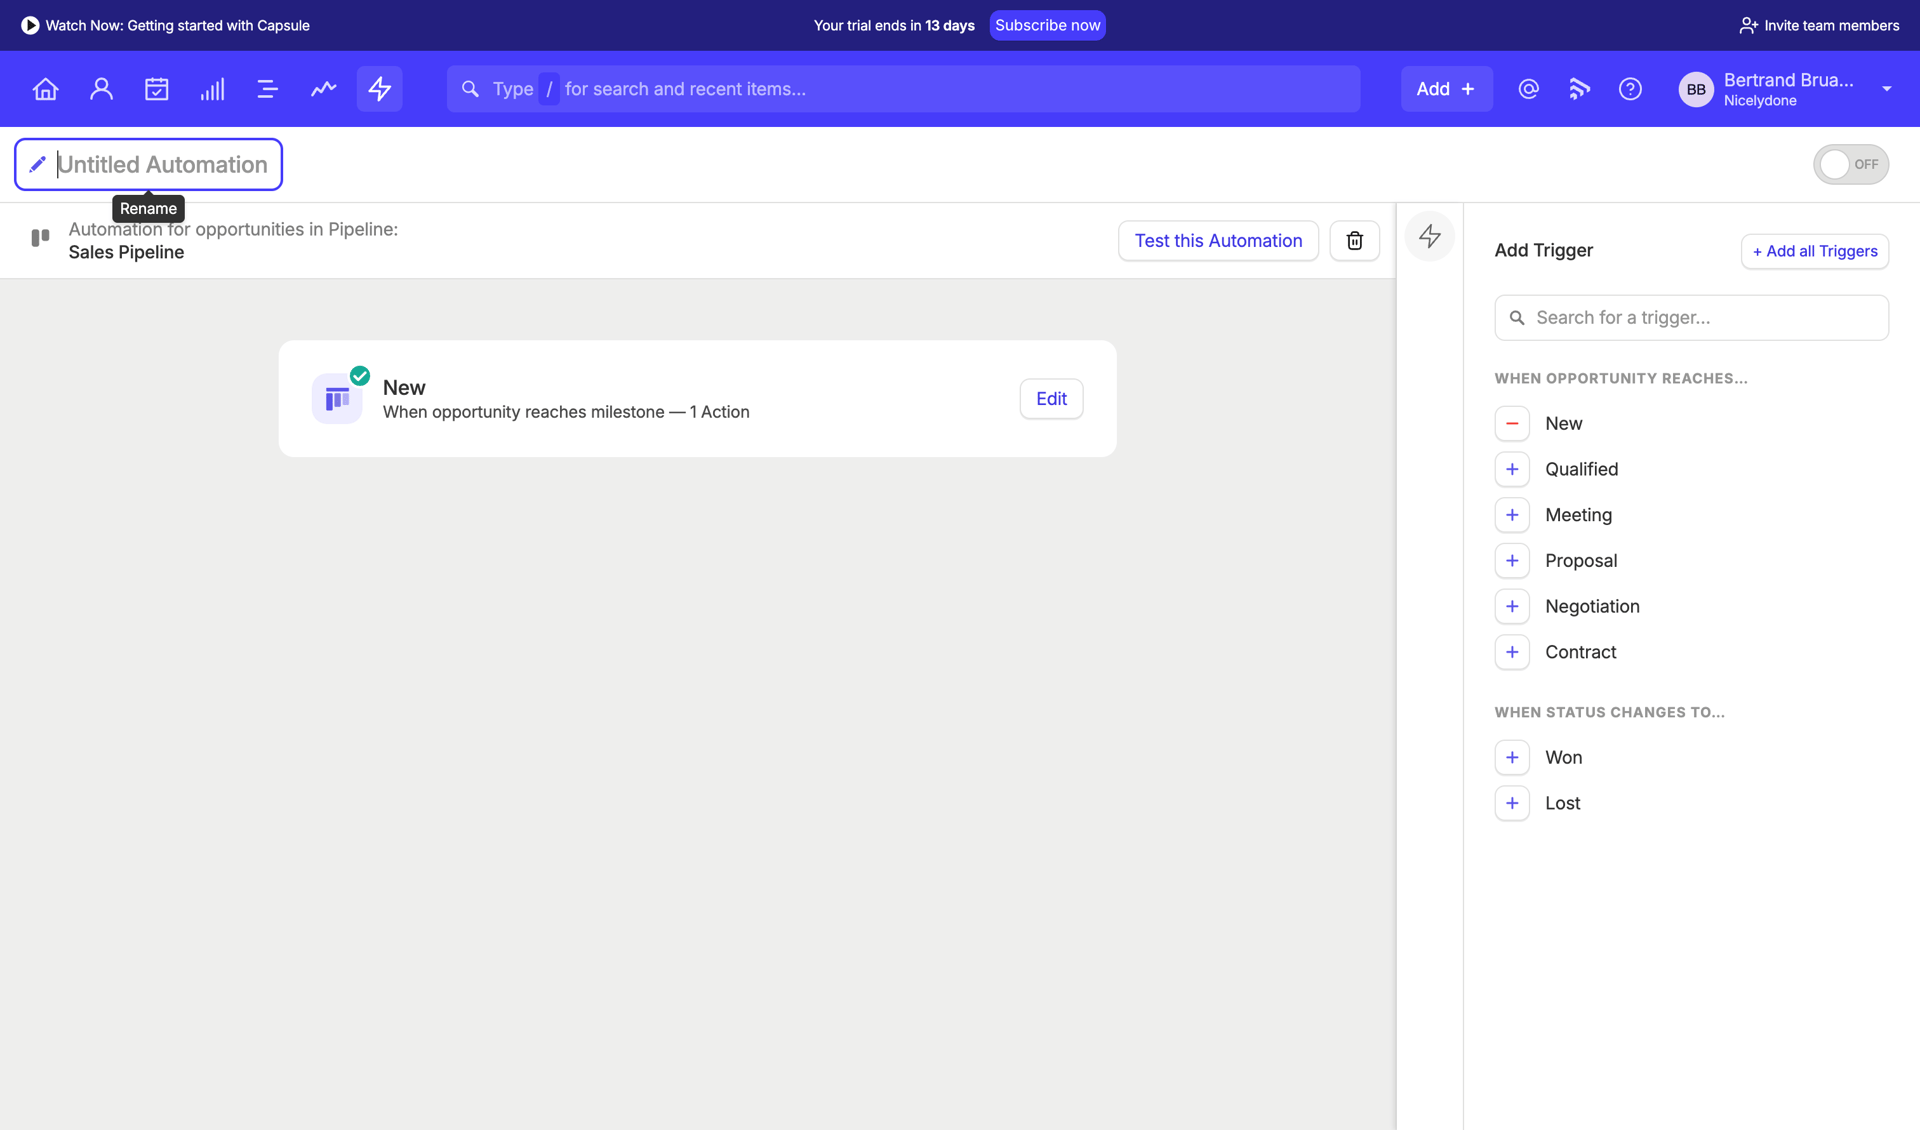Viewport: 1920px width, 1130px height.
Task: Open the sales pipeline trend icon
Action: [323, 88]
